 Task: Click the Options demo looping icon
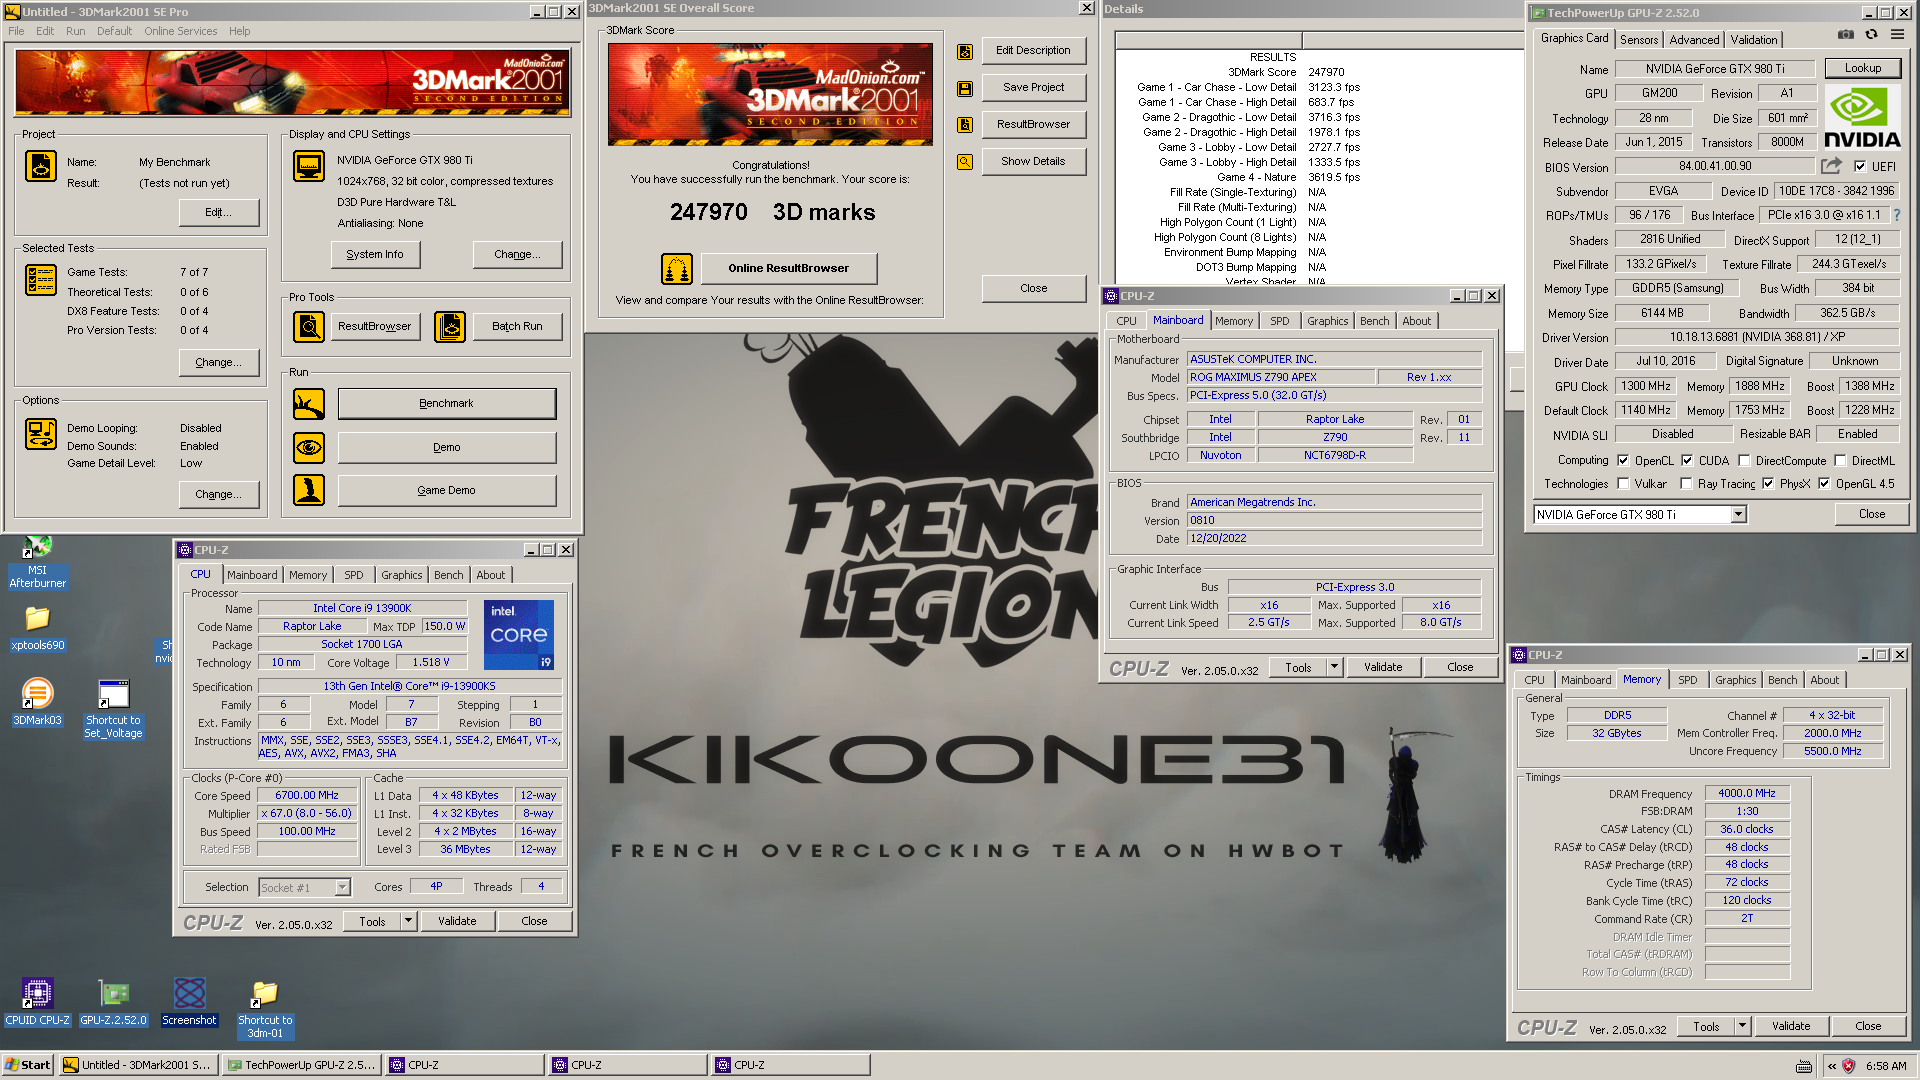41,434
